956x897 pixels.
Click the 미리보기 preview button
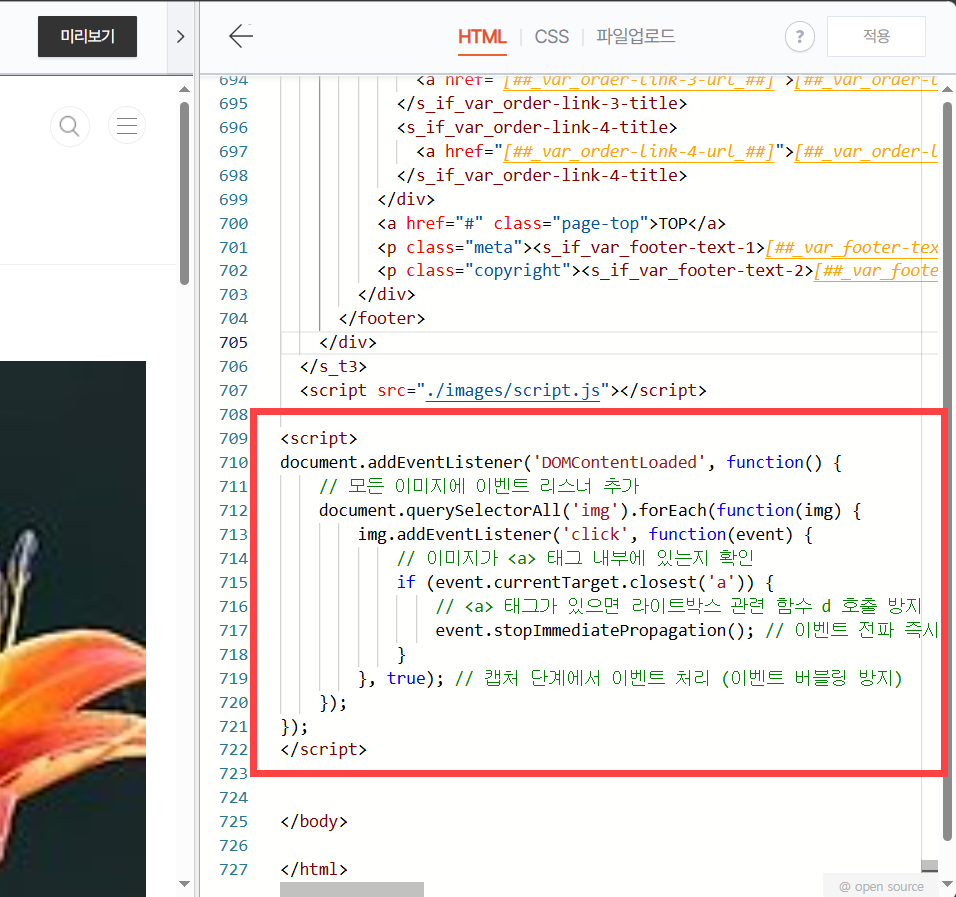[87, 37]
